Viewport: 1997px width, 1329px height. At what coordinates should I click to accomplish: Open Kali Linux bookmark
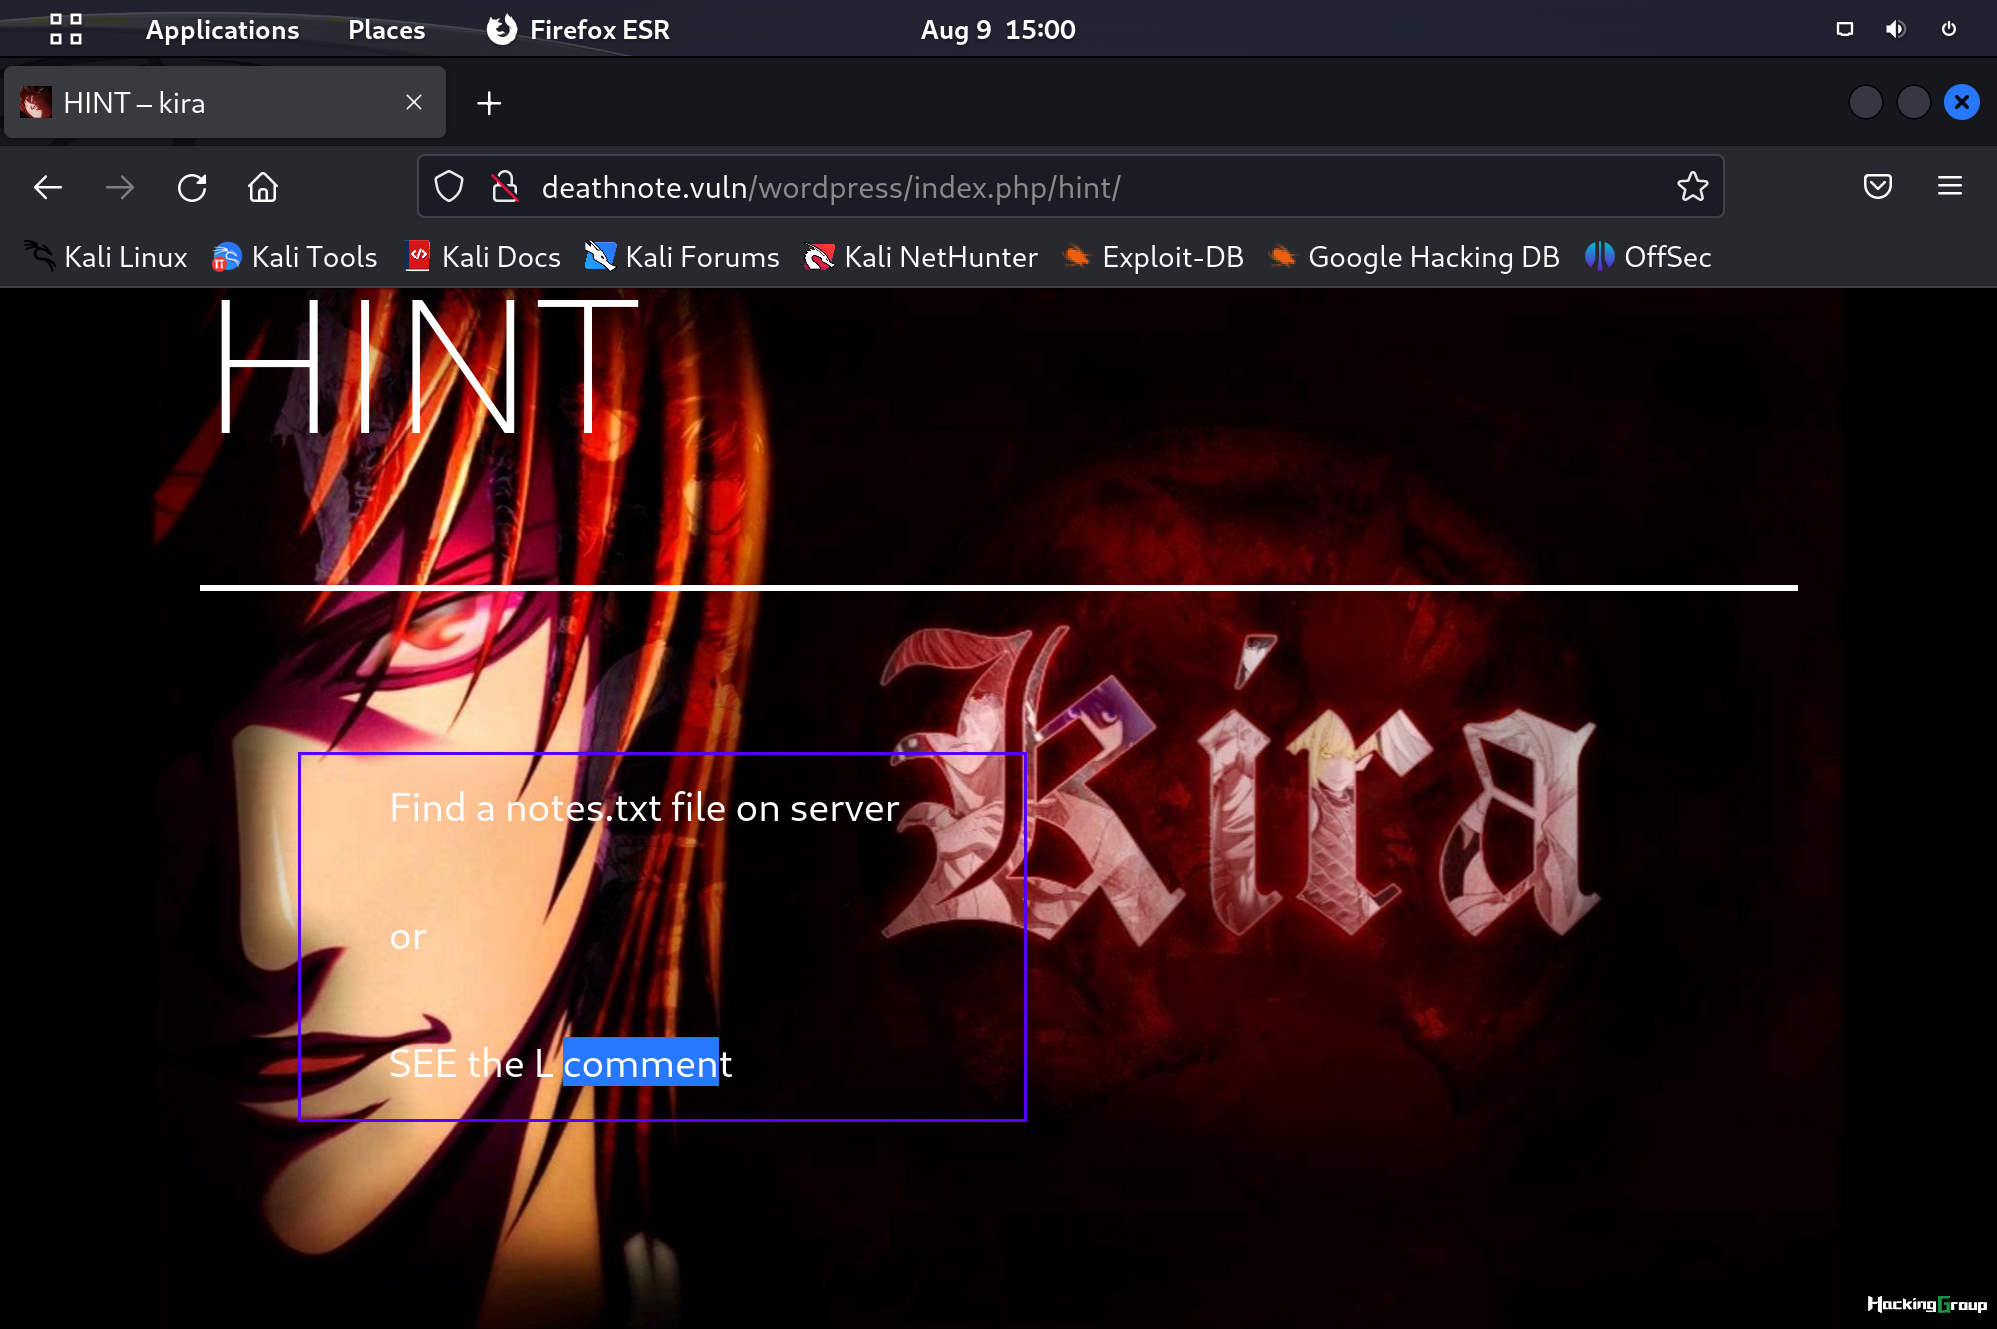(x=106, y=257)
